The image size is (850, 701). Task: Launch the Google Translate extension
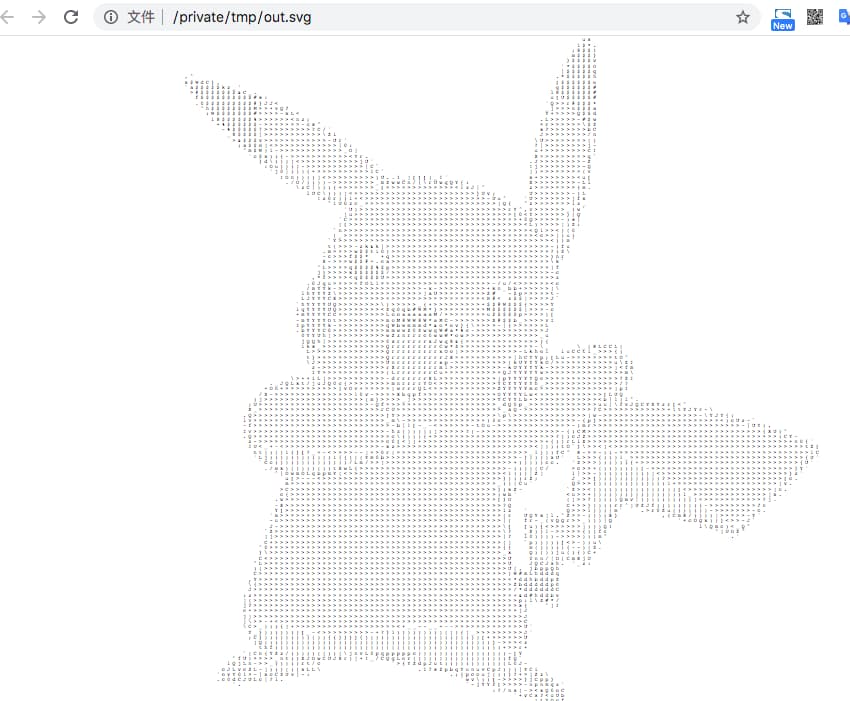844,17
